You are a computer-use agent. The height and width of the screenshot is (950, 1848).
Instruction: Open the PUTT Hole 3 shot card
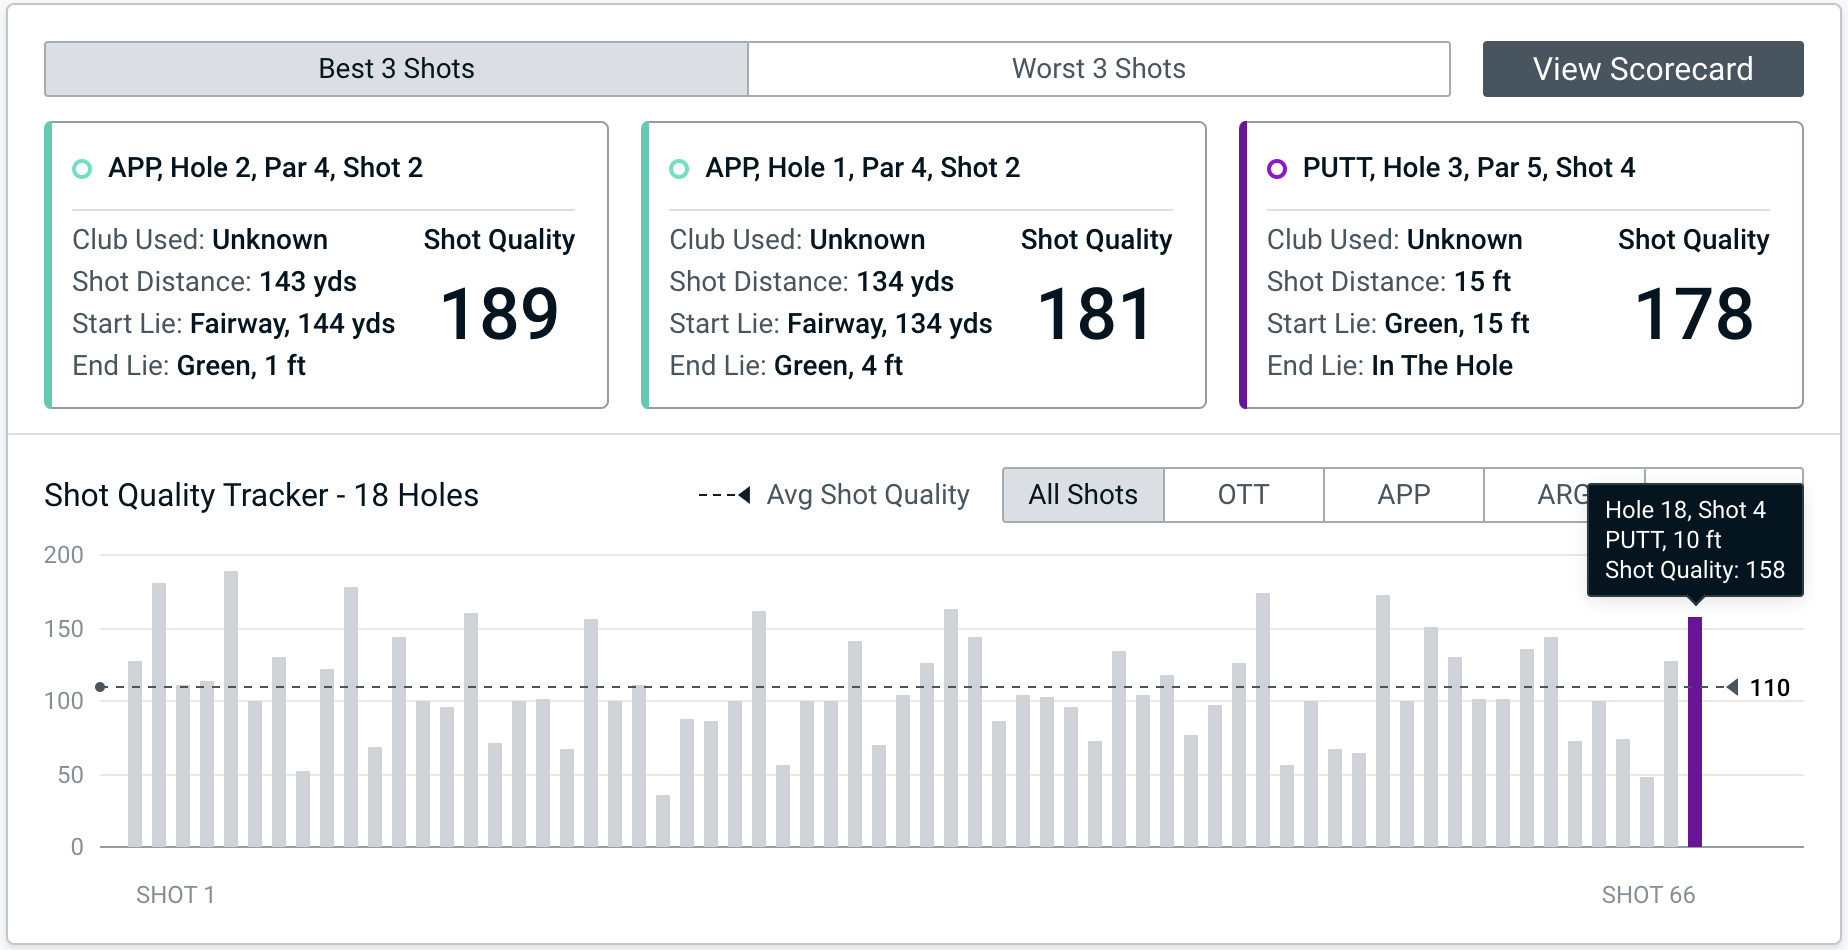pos(1521,265)
